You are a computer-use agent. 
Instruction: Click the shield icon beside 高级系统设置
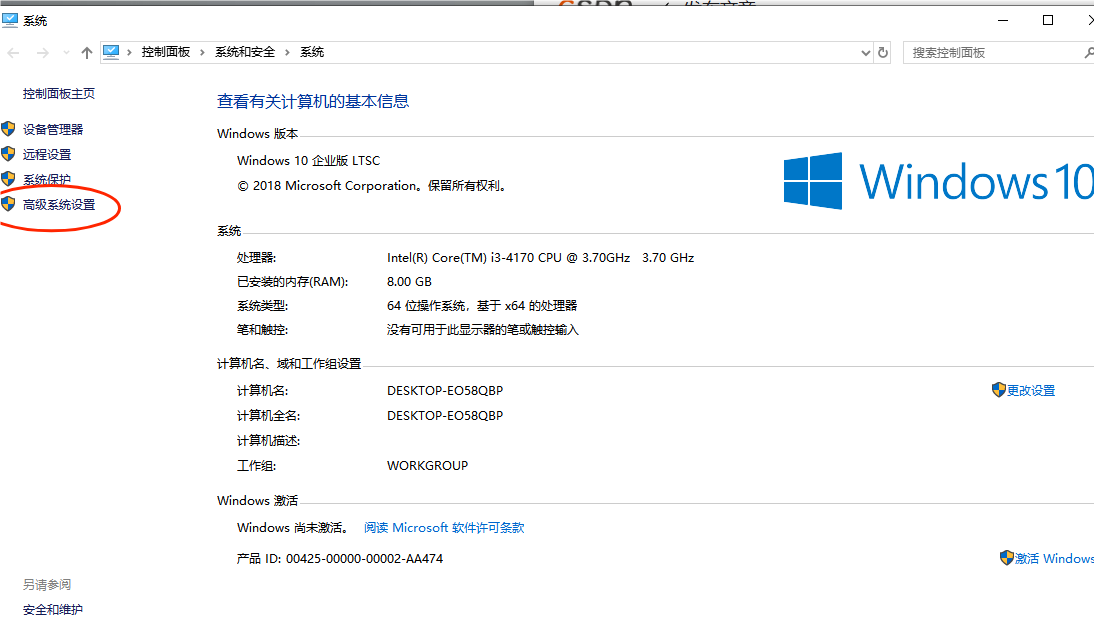pos(8,204)
